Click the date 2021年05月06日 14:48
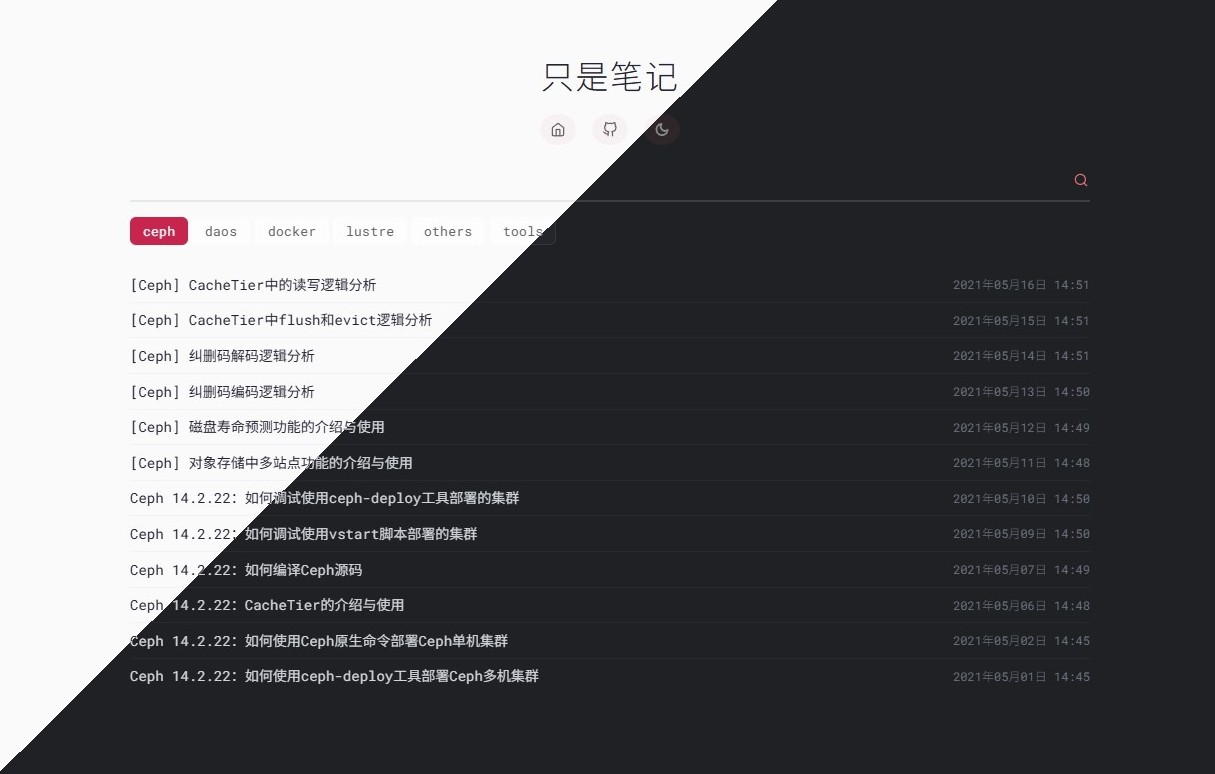 click(1021, 606)
